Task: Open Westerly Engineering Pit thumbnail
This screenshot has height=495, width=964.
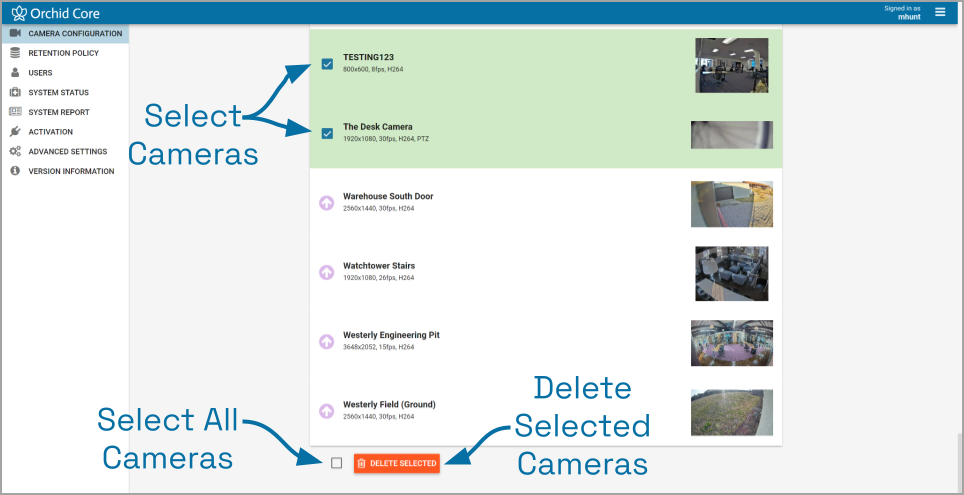Action: 732,343
